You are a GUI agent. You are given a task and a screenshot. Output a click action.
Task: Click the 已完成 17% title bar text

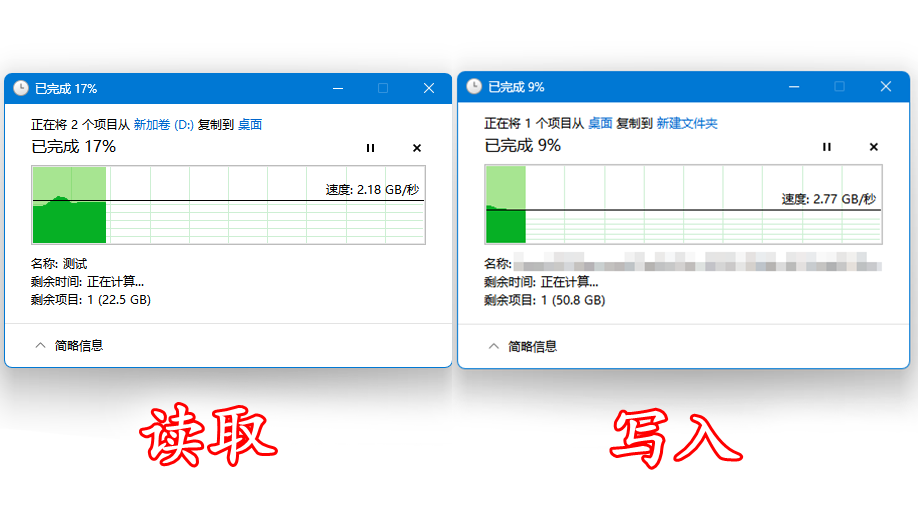[x=66, y=89]
